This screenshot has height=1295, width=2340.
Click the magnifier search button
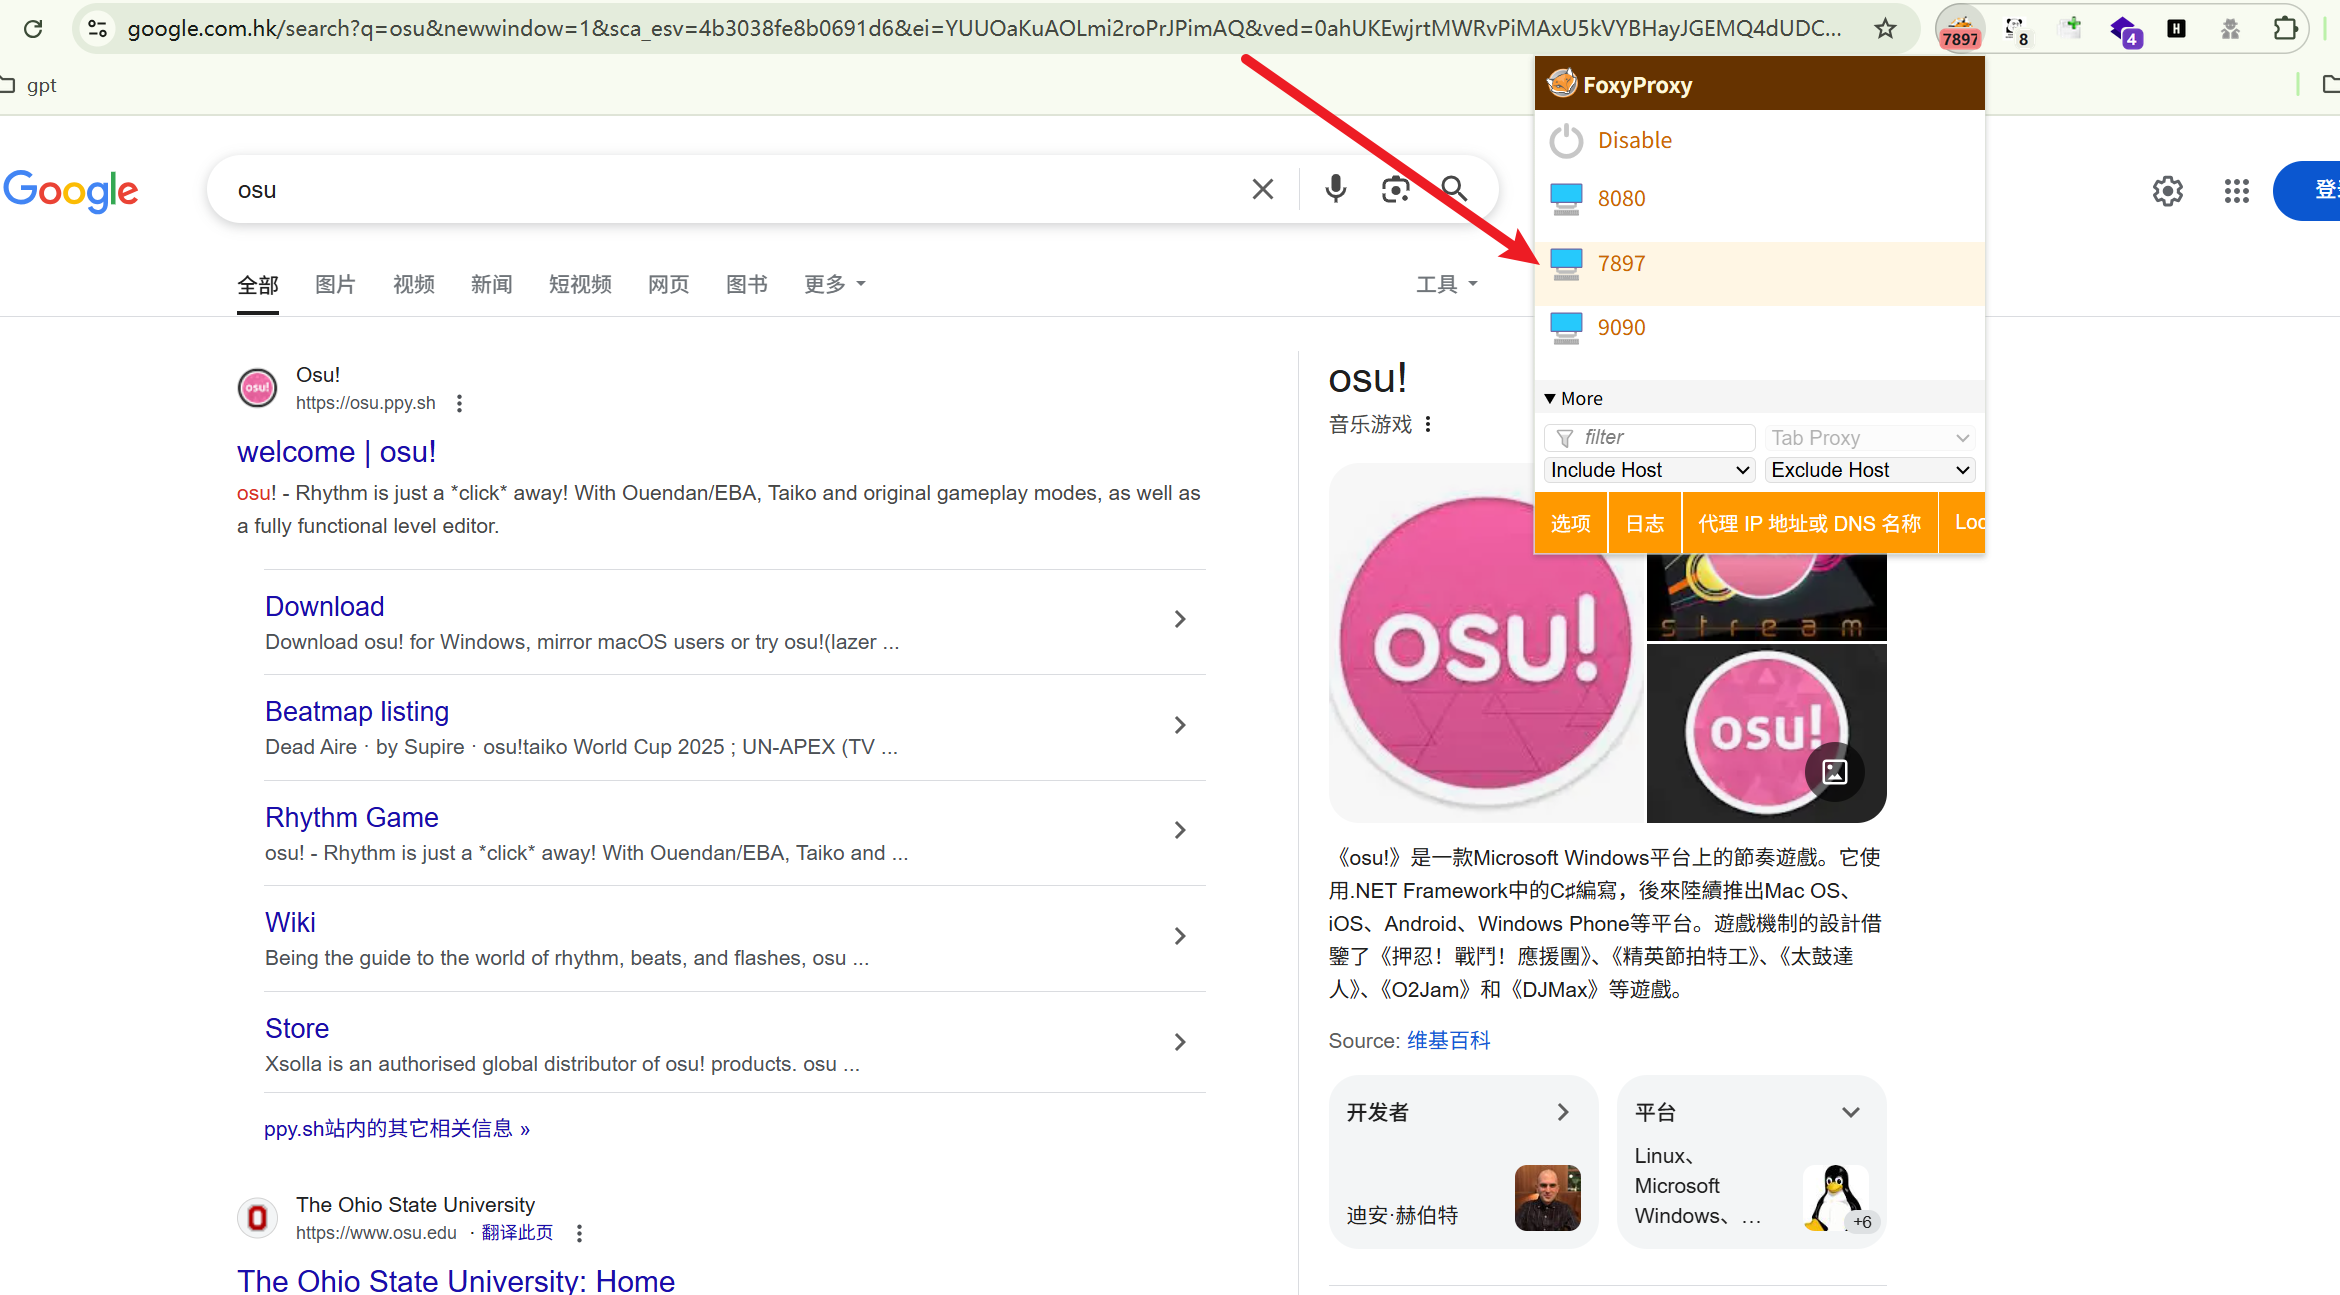click(1453, 189)
